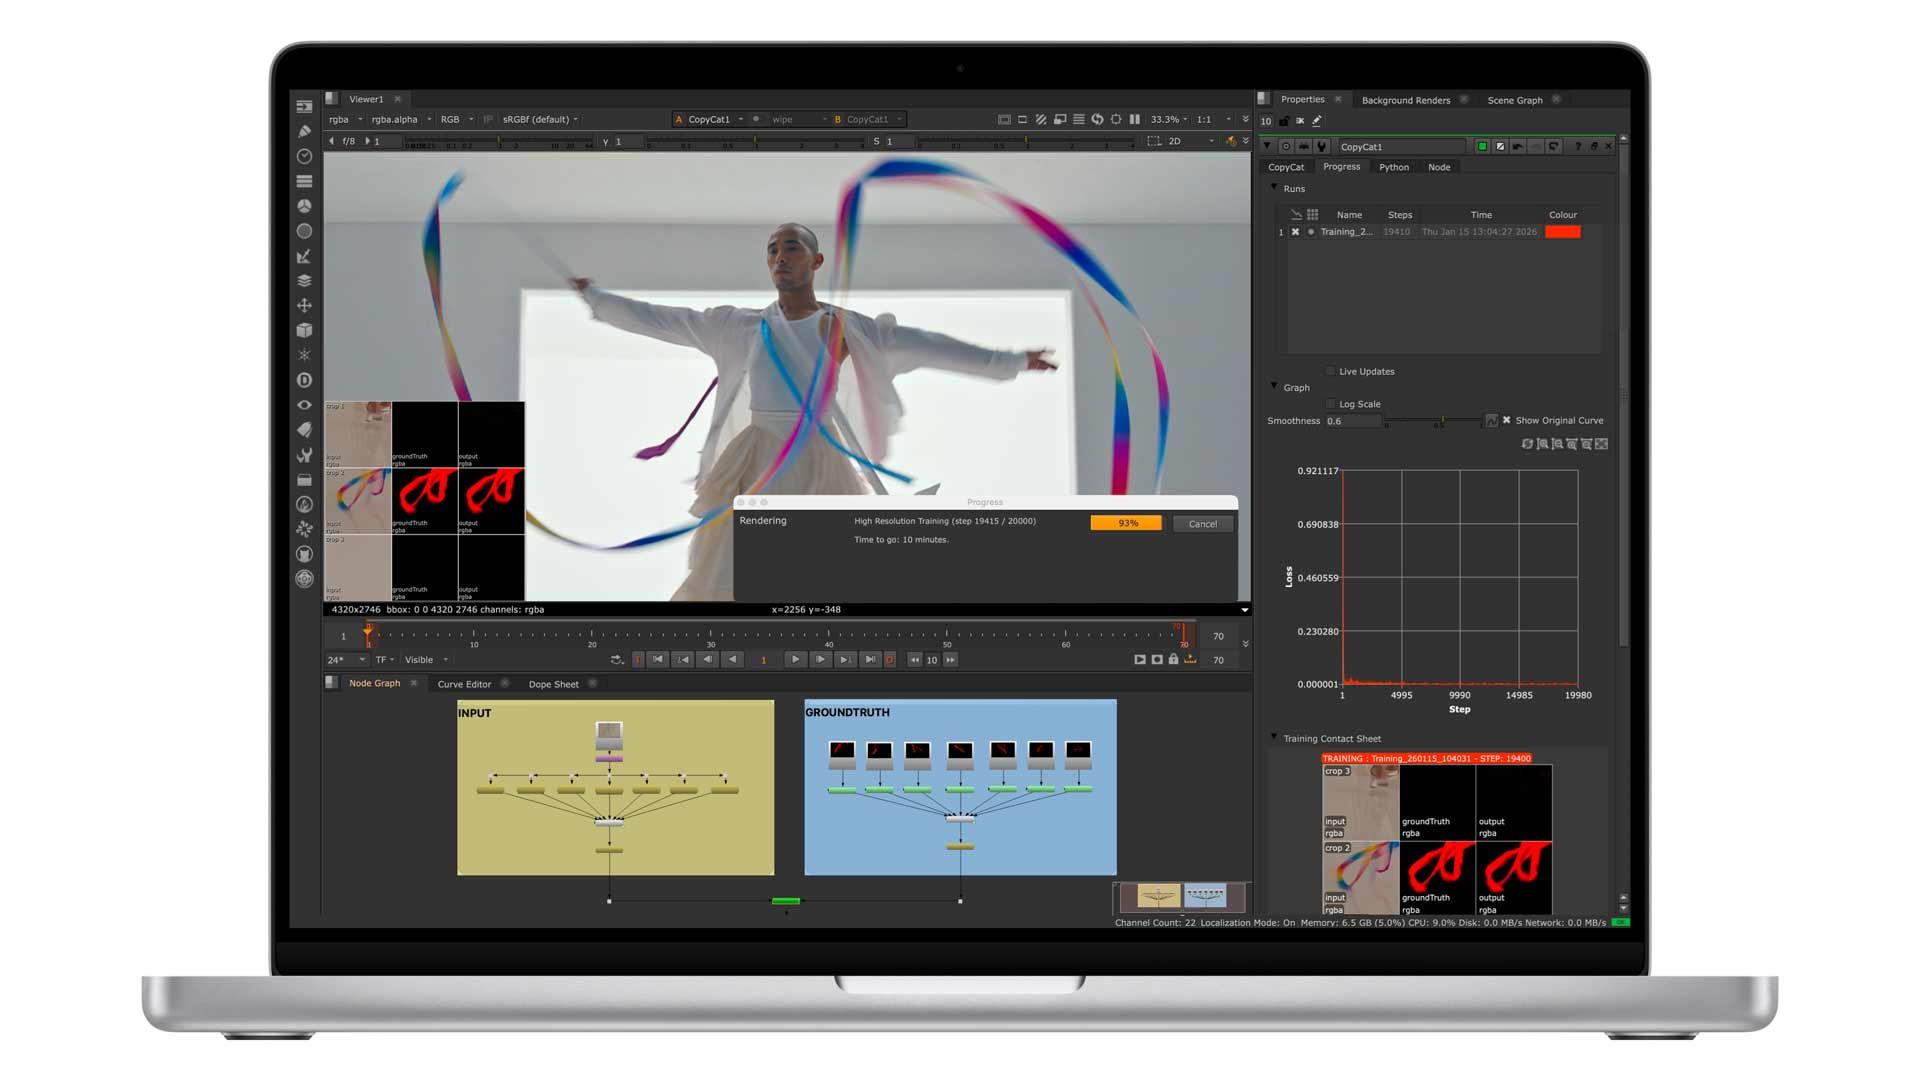Image resolution: width=1920 pixels, height=1080 pixels.
Task: Enable the Live Updates checkbox
Action: (1330, 371)
